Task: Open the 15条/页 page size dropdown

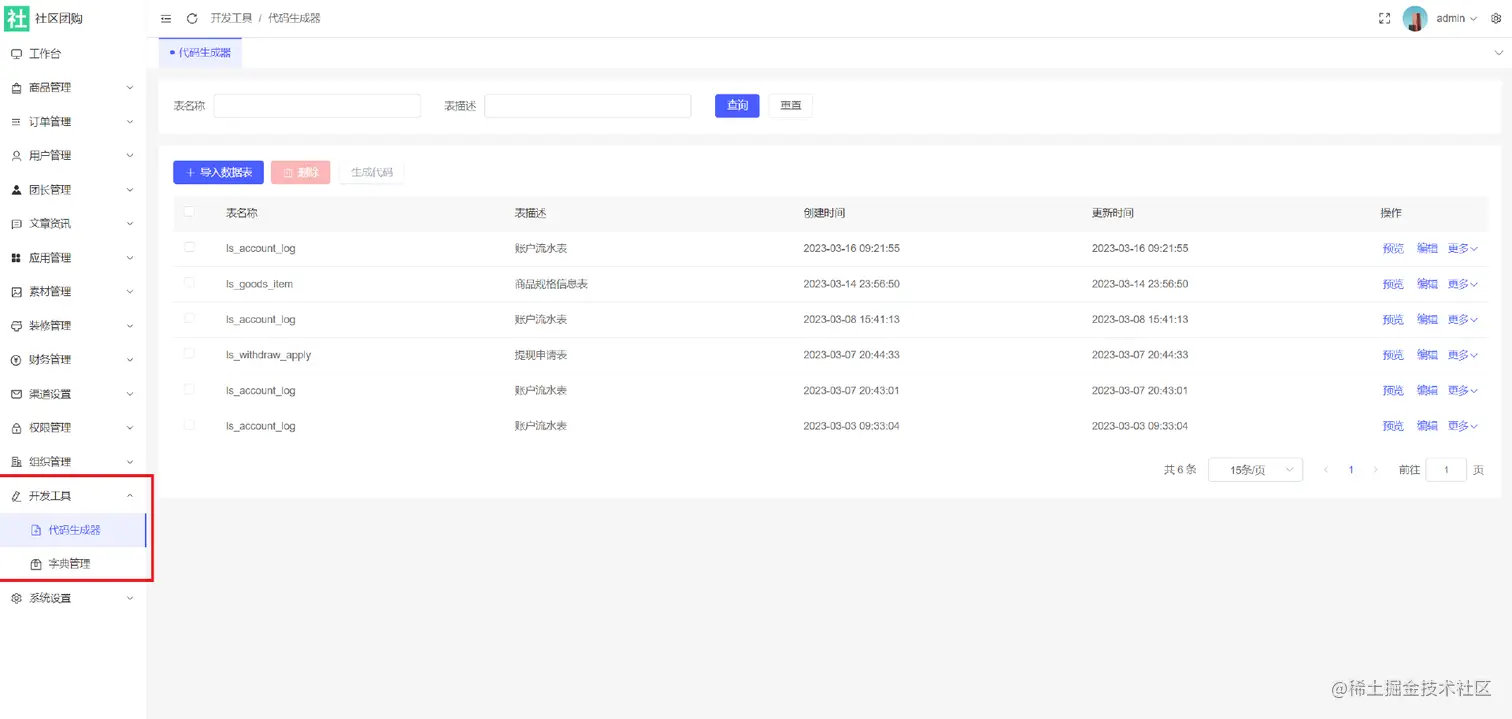Action: tap(1255, 470)
